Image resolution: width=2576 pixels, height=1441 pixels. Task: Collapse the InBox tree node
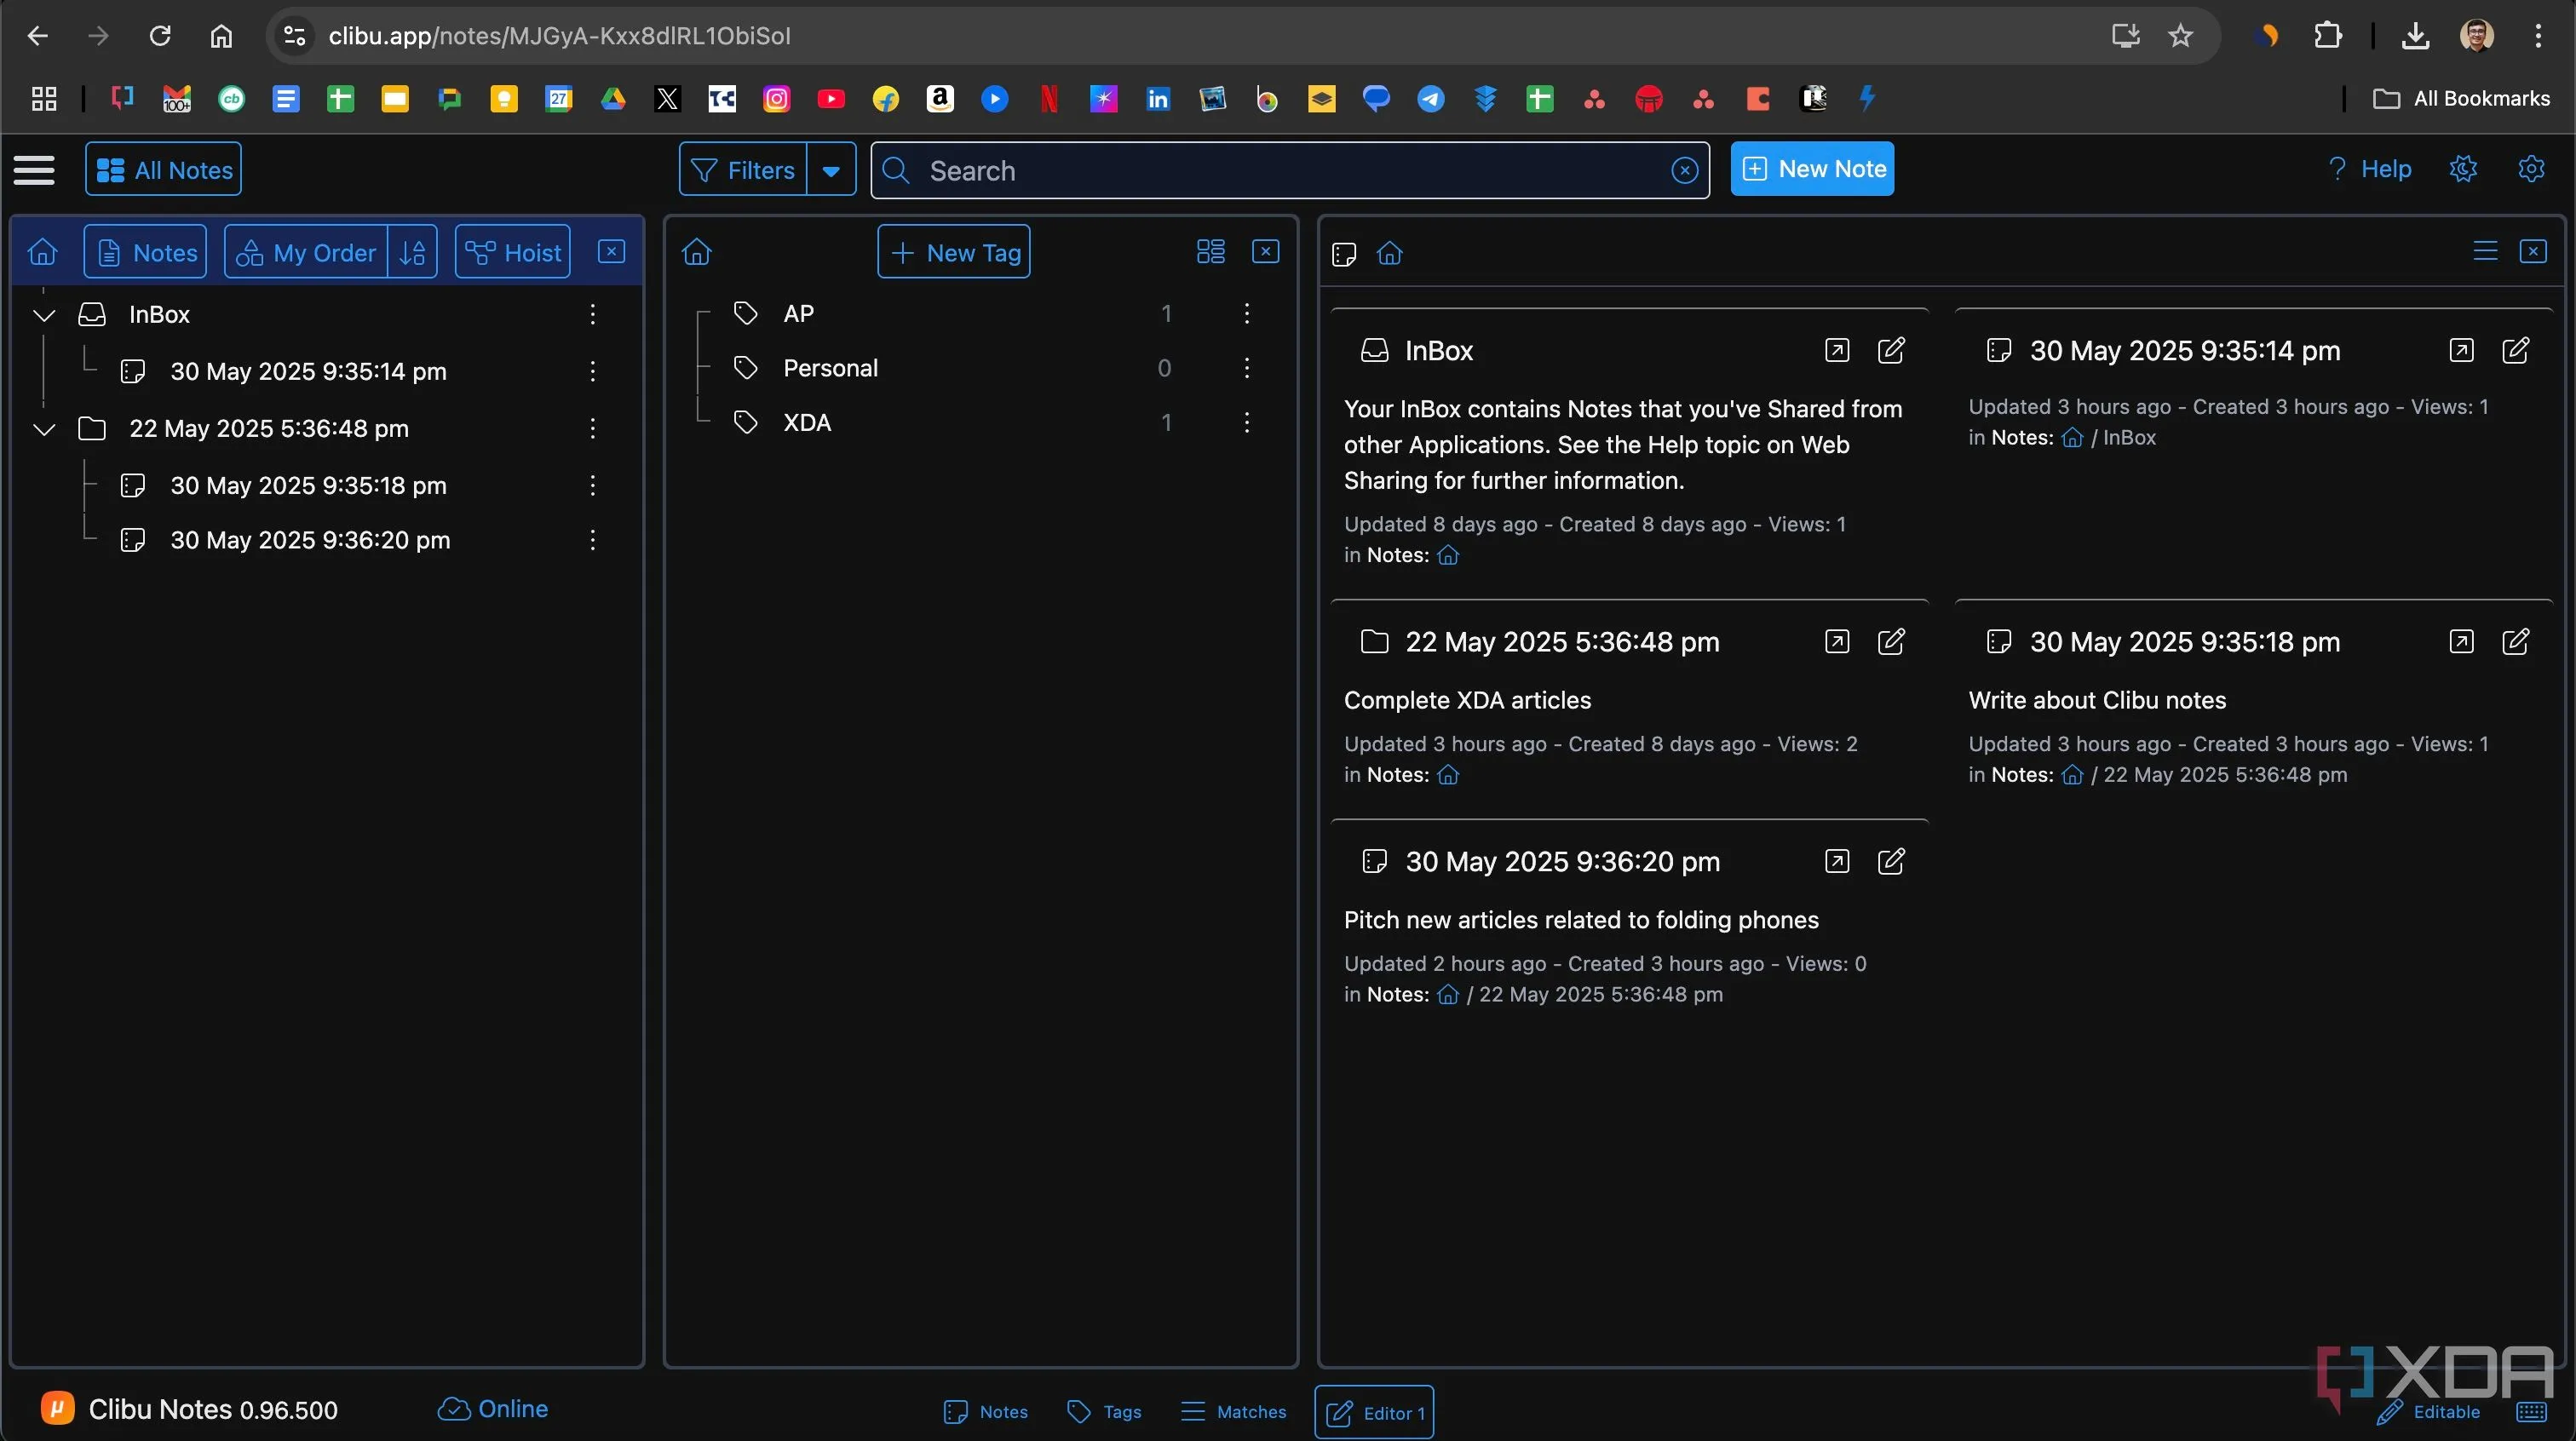44,315
